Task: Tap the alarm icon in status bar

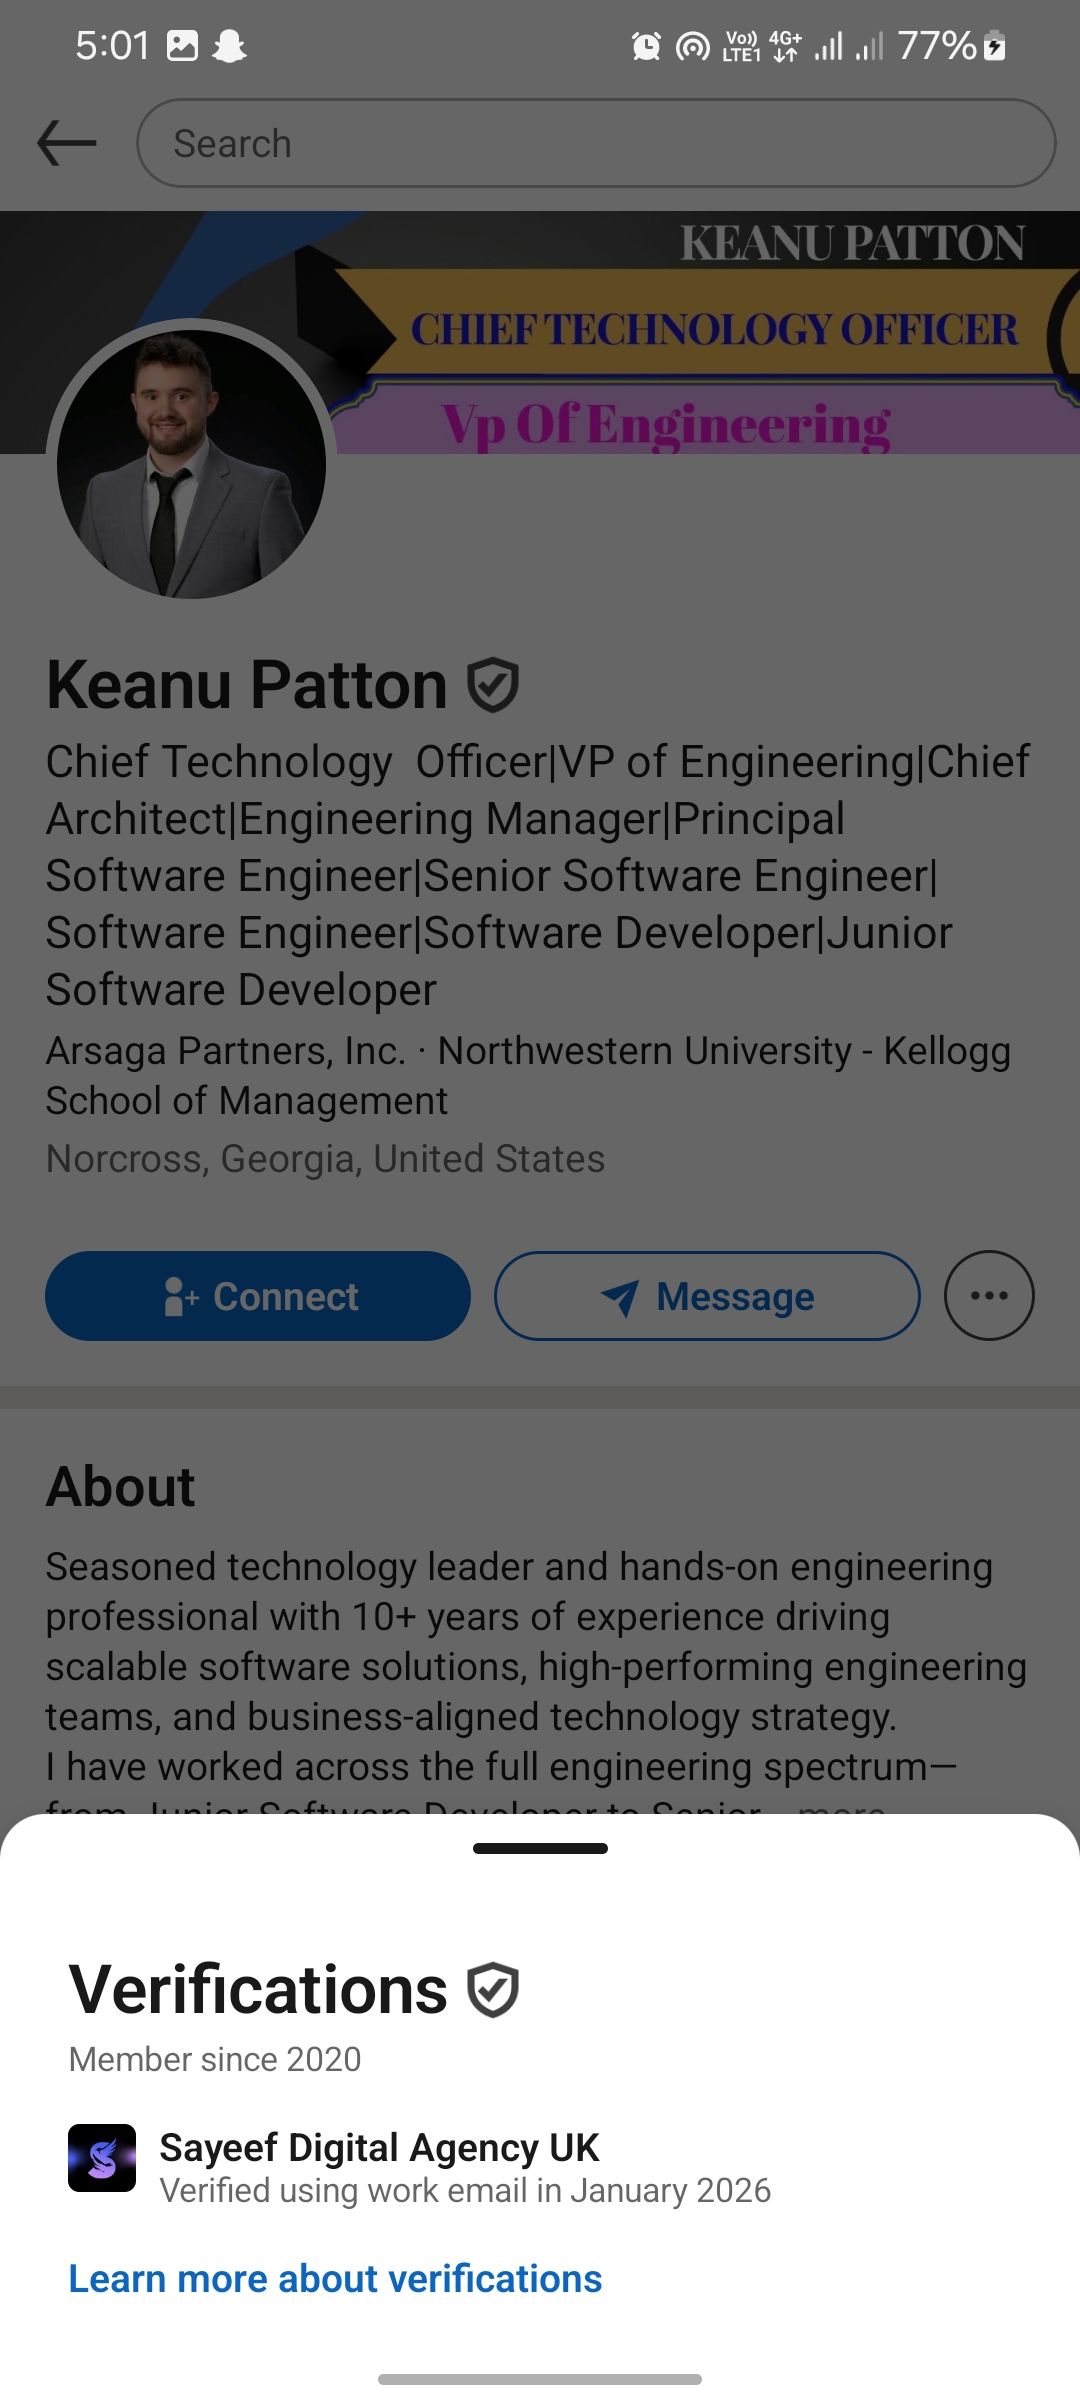Action: click(646, 46)
